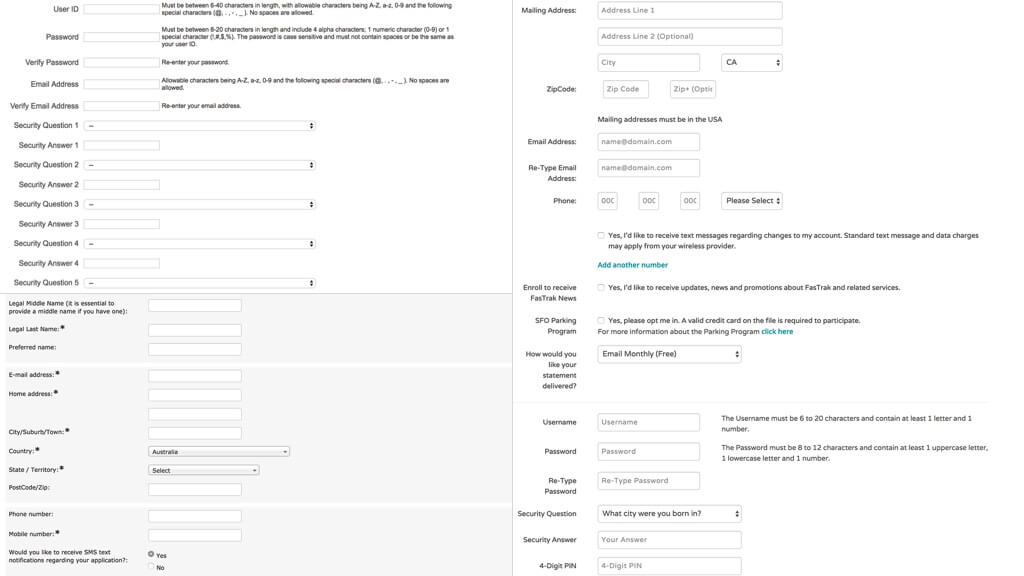The height and width of the screenshot is (576, 1024).
Task: Open the Security Question 3 dropdown
Action: pos(200,204)
